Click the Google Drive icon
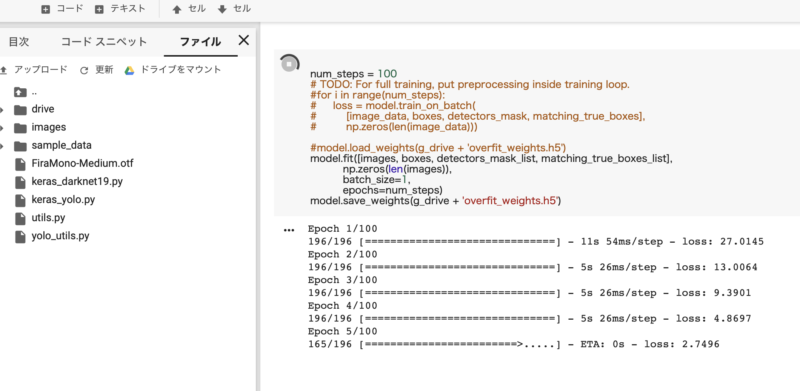This screenshot has height=391, width=800. 130,70
